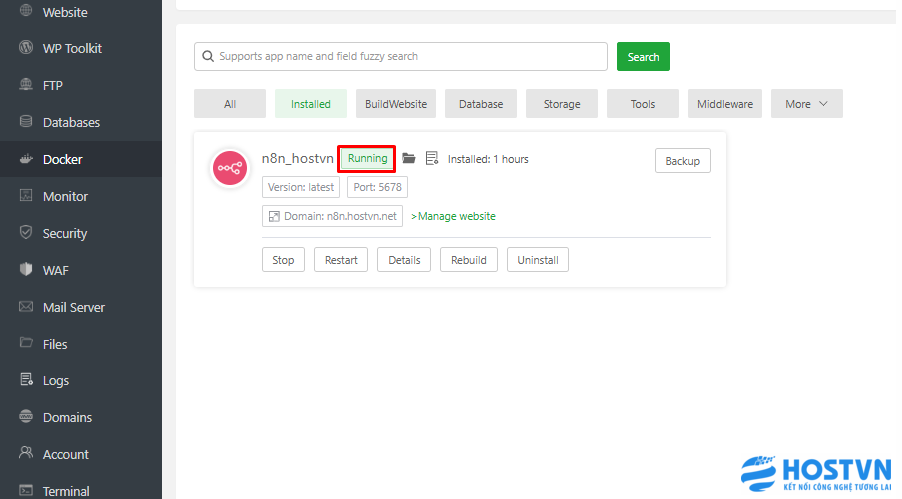Click the Website globe icon in sidebar
Image resolution: width=902 pixels, height=499 pixels.
pyautogui.click(x=26, y=11)
